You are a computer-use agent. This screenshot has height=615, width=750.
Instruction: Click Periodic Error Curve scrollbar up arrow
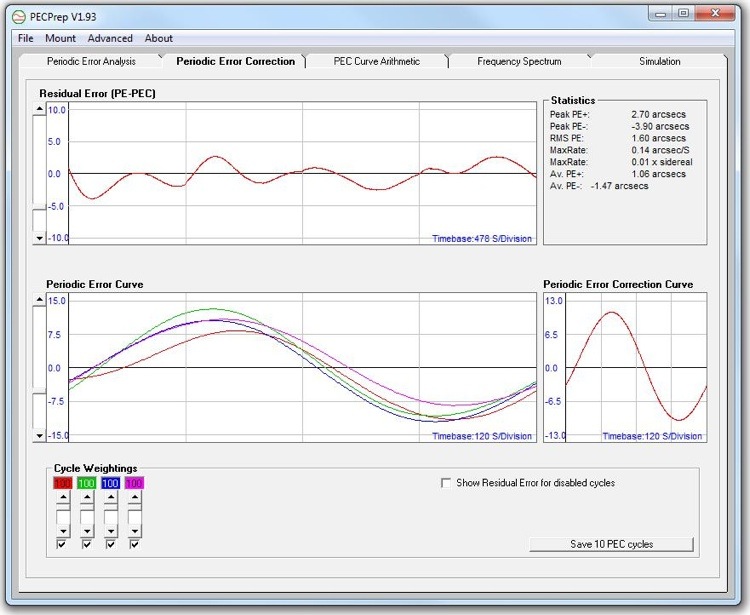pos(40,300)
